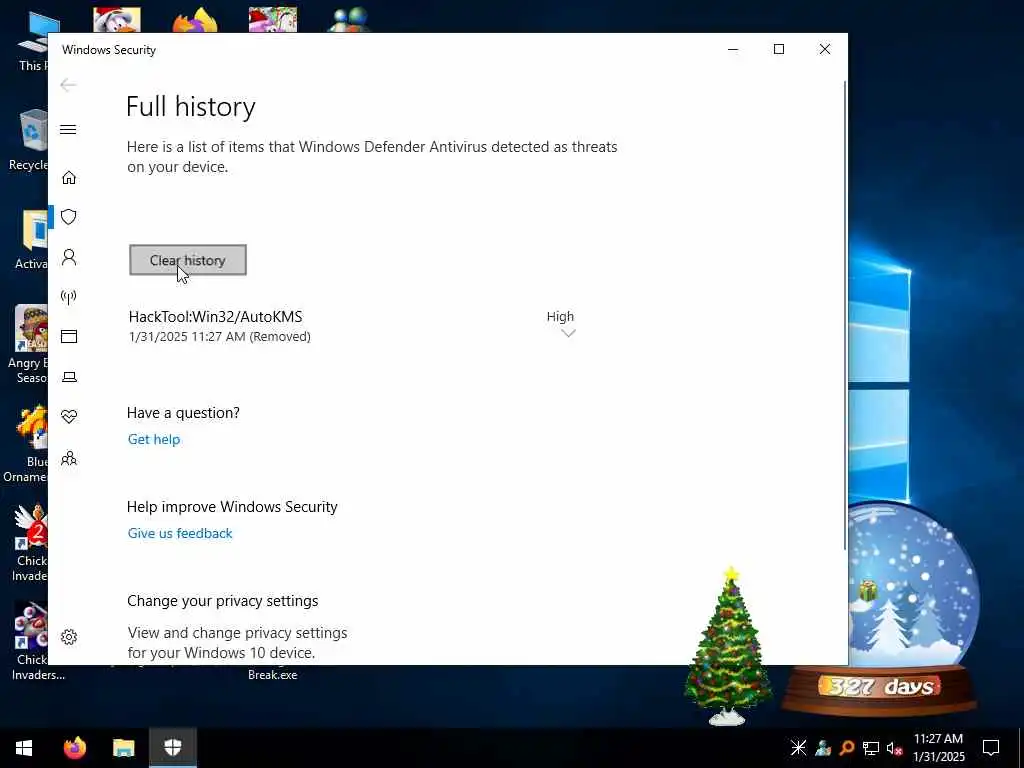The image size is (1024, 768).
Task: Click the muted volume tray icon
Action: coord(895,748)
